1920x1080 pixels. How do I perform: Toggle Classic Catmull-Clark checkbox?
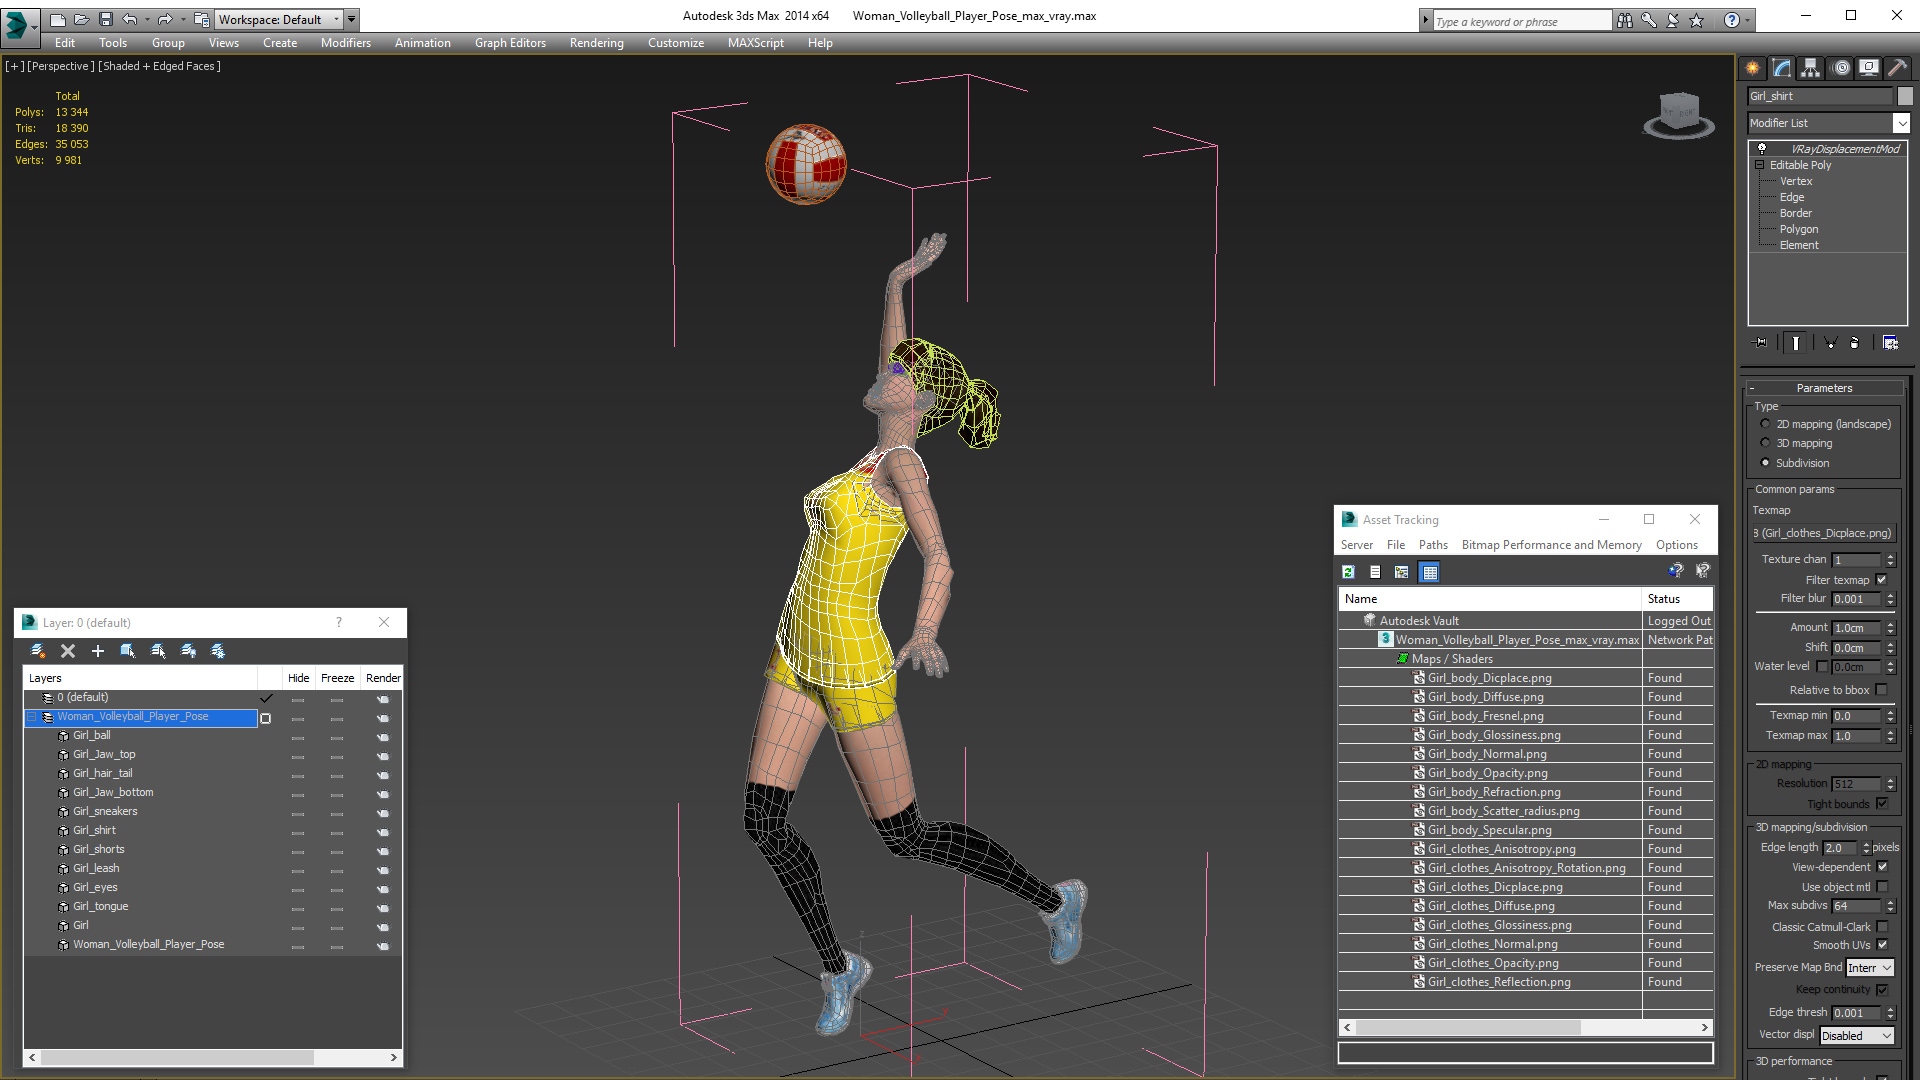tap(1882, 927)
